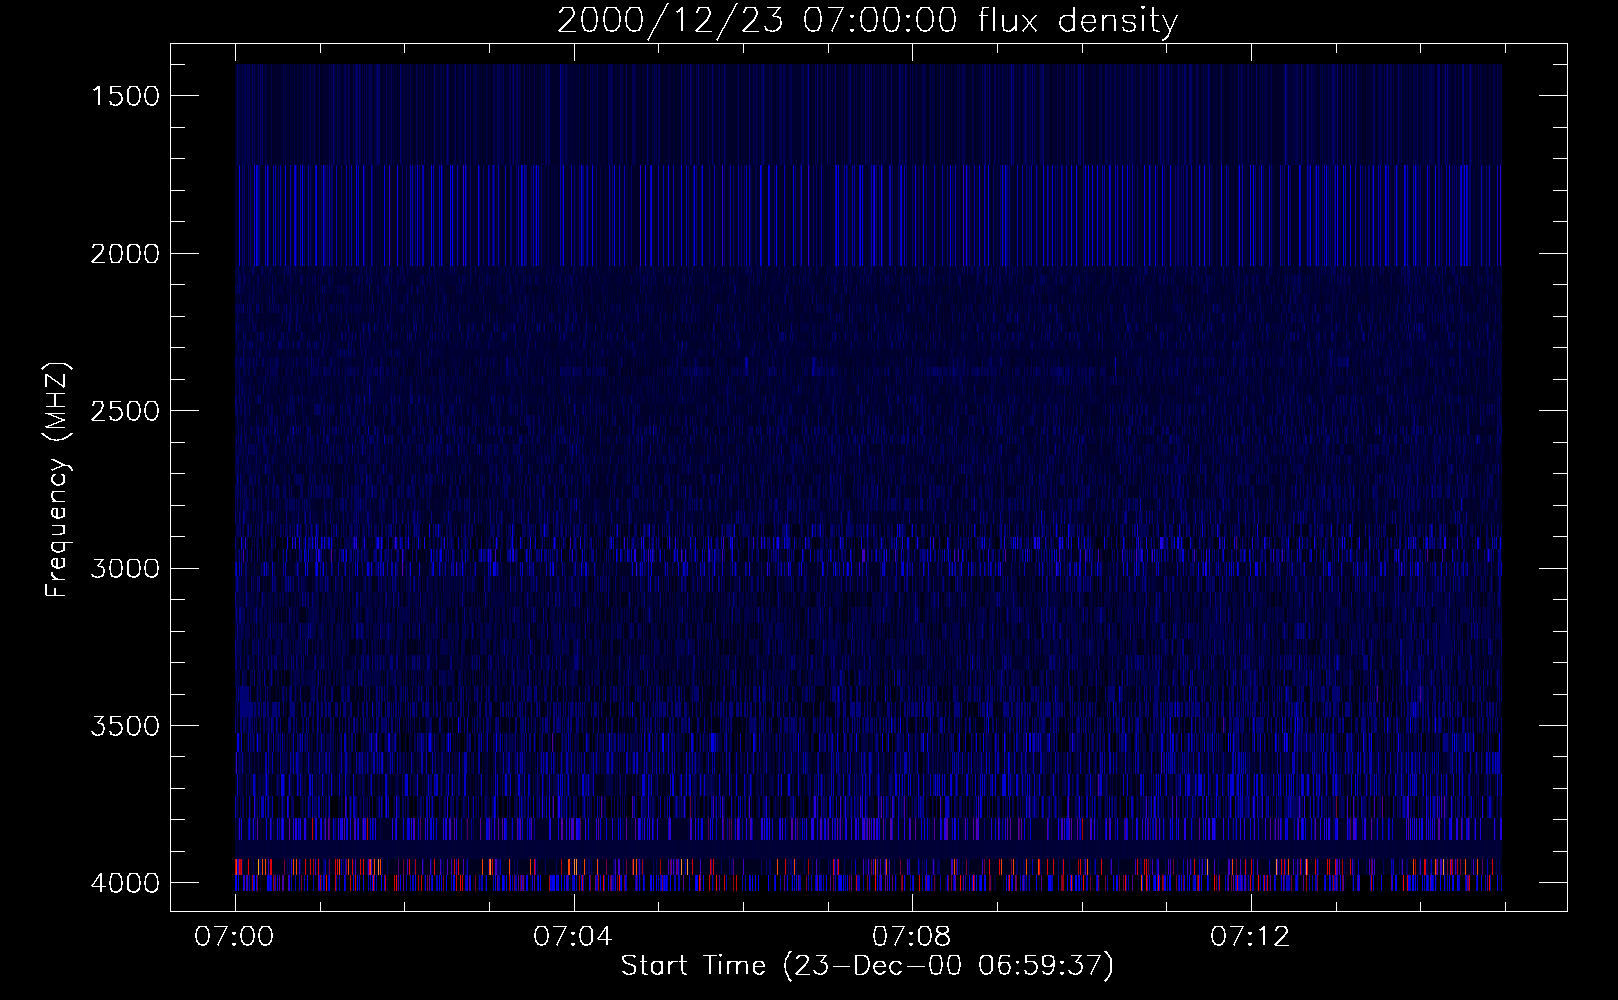Click the plot title '2000/12/23 07:00:00 flux density'
This screenshot has height=1000, width=1618.
pyautogui.click(x=867, y=21)
